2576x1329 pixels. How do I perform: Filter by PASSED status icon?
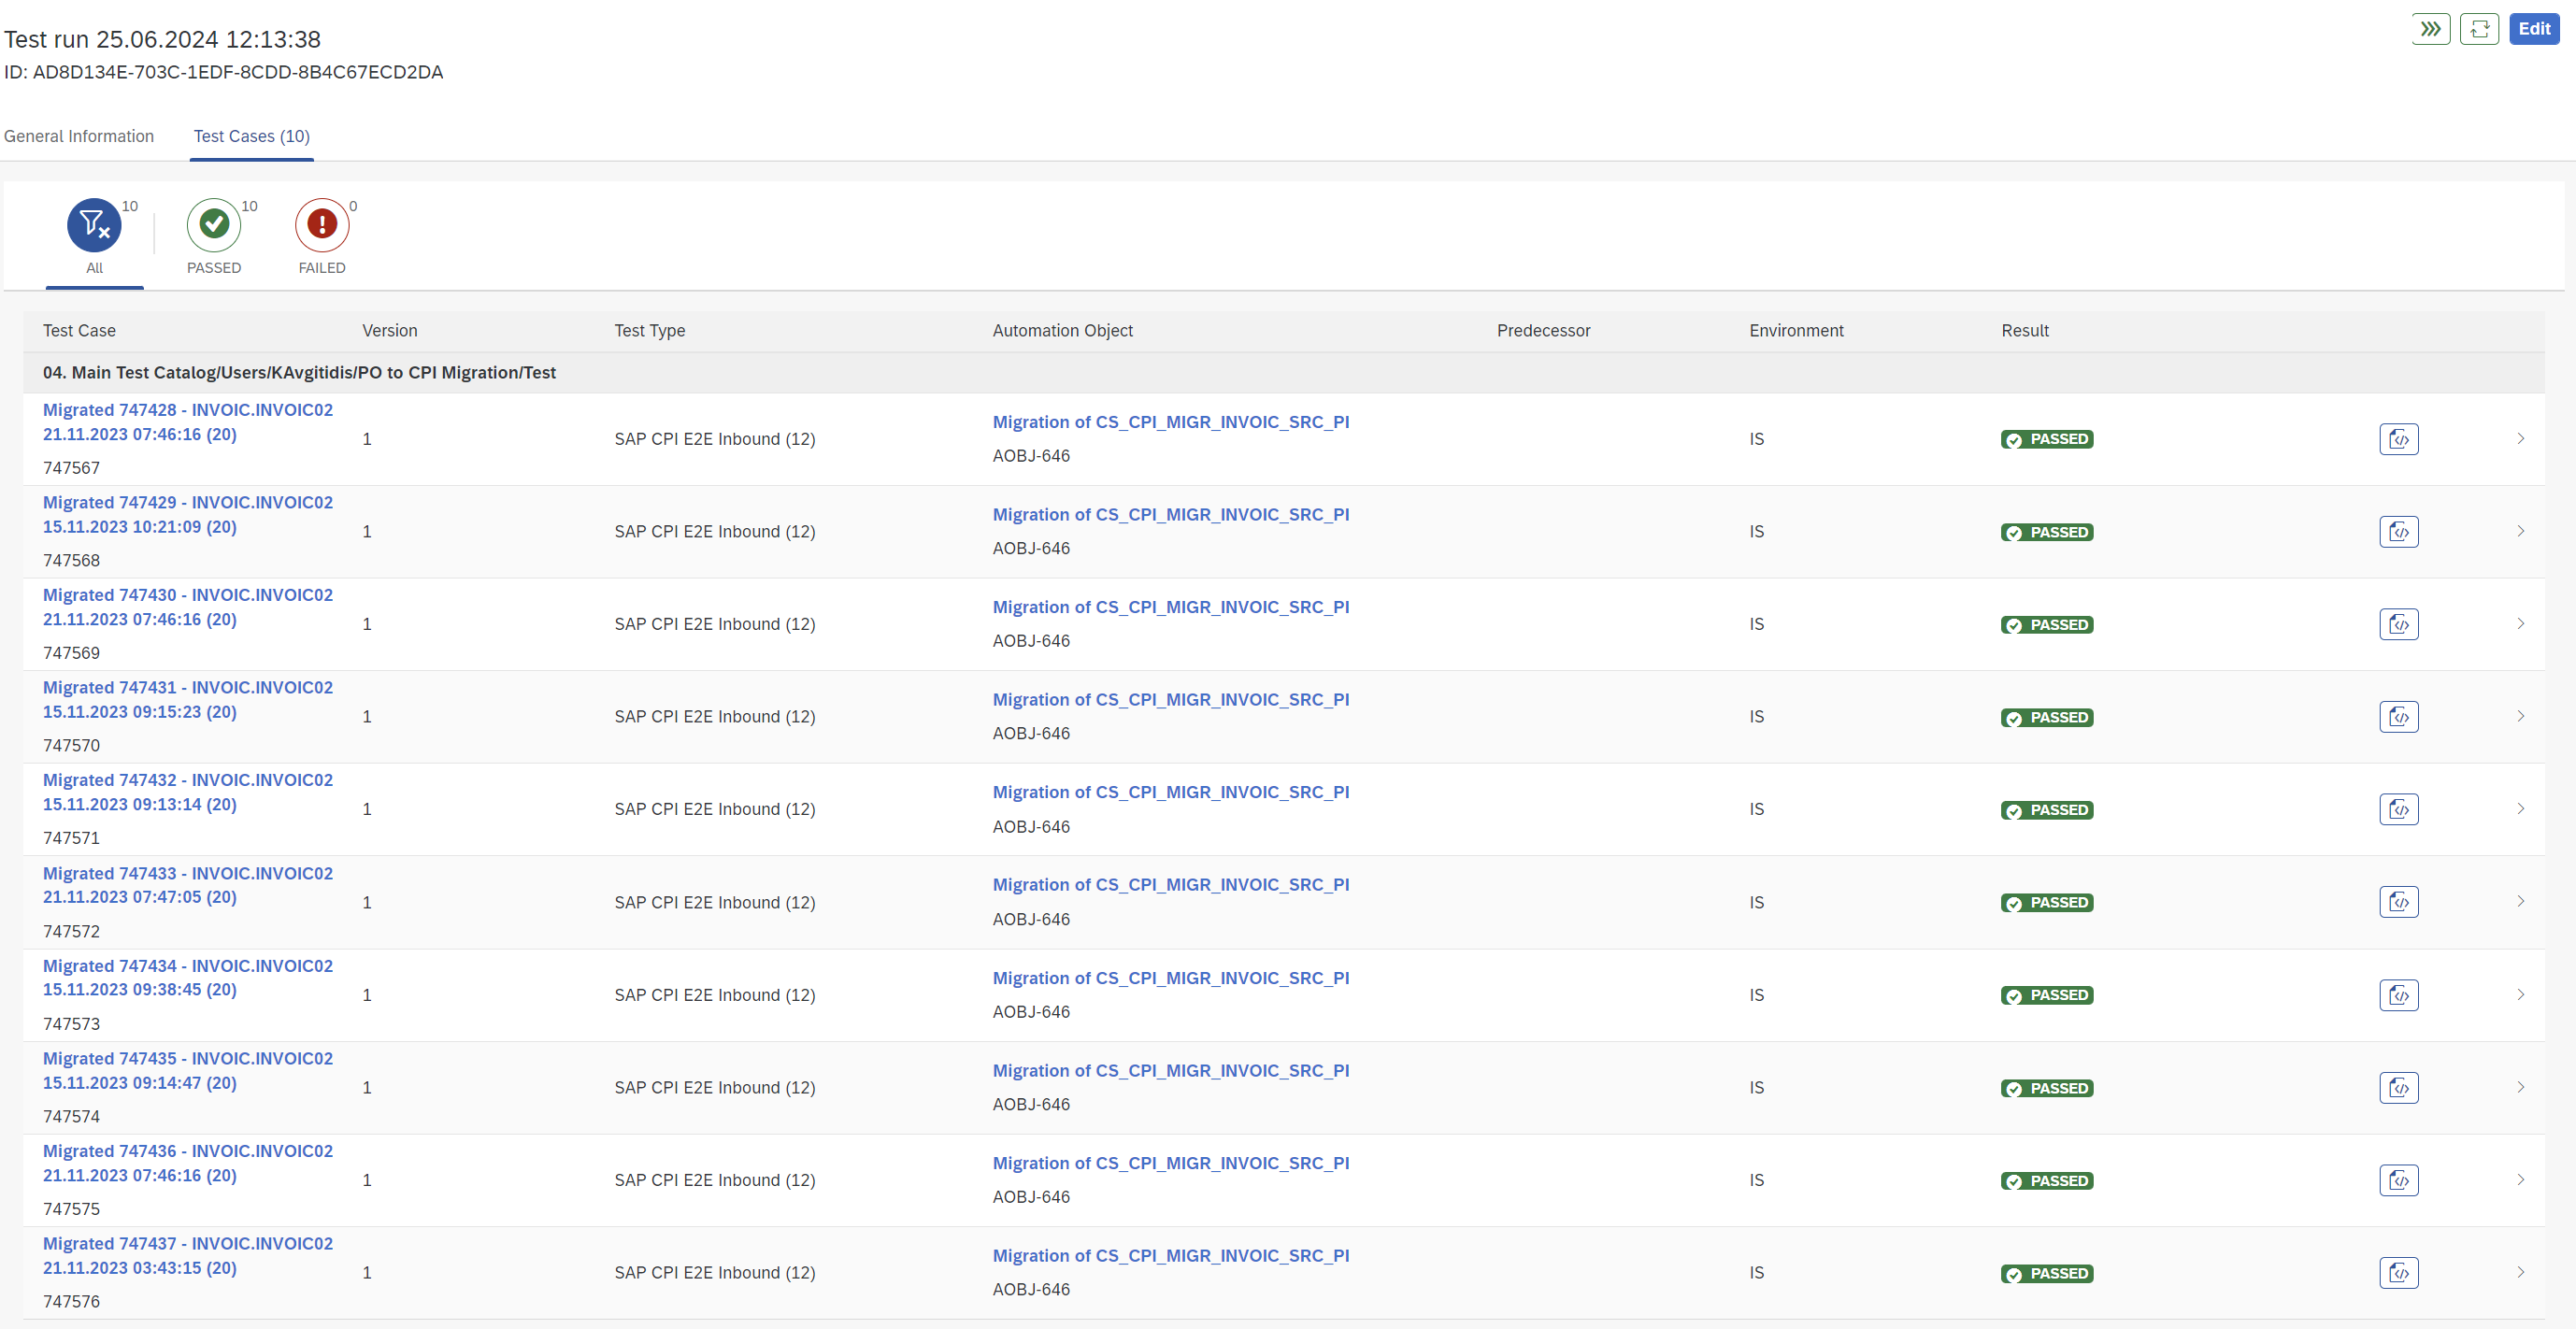coord(214,225)
